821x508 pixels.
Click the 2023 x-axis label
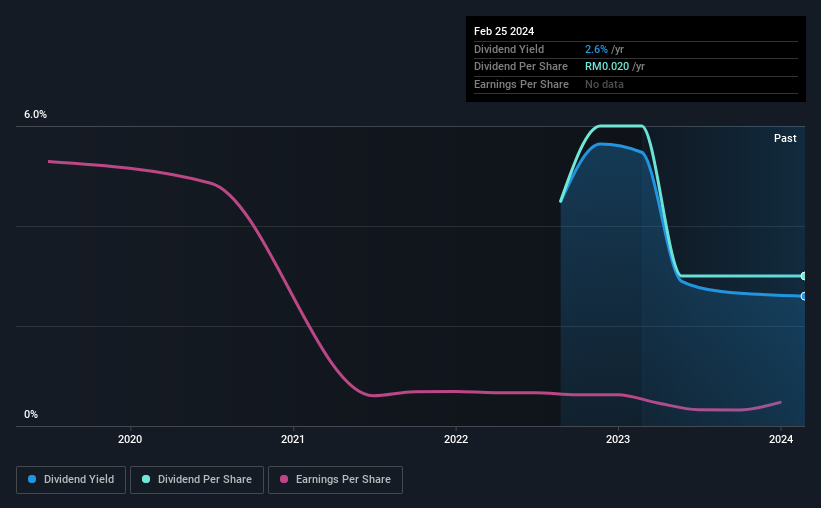618,439
